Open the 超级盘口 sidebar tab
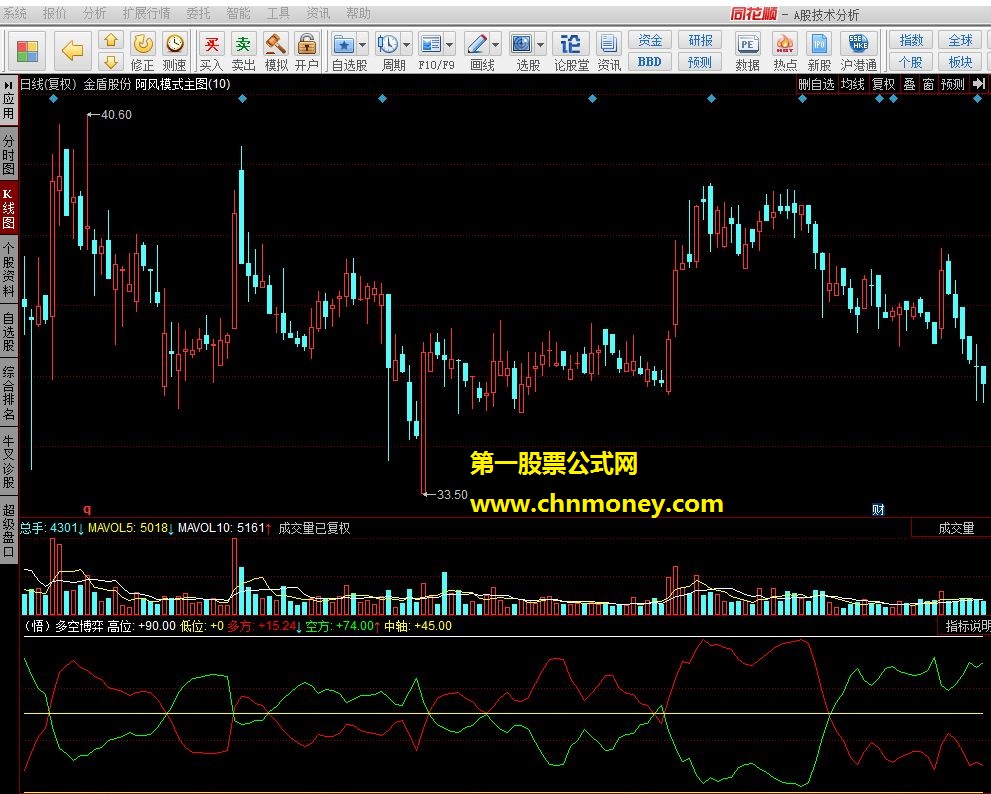Image resolution: width=991 pixels, height=794 pixels. [x=8, y=530]
